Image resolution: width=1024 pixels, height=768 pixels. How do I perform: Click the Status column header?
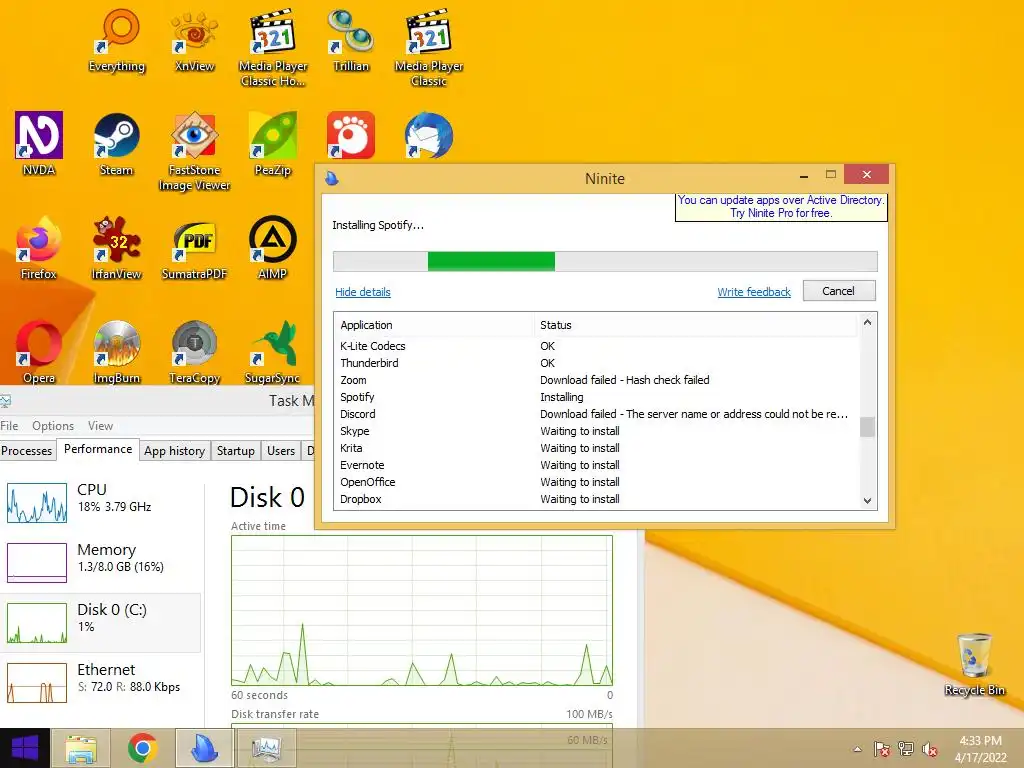click(696, 325)
